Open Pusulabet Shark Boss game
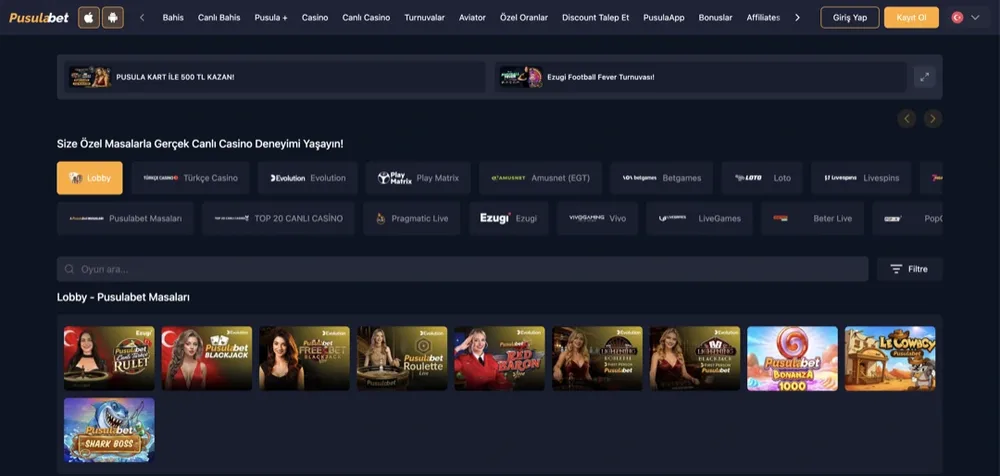Screen dimensions: 1000x476 pyautogui.click(x=109, y=430)
